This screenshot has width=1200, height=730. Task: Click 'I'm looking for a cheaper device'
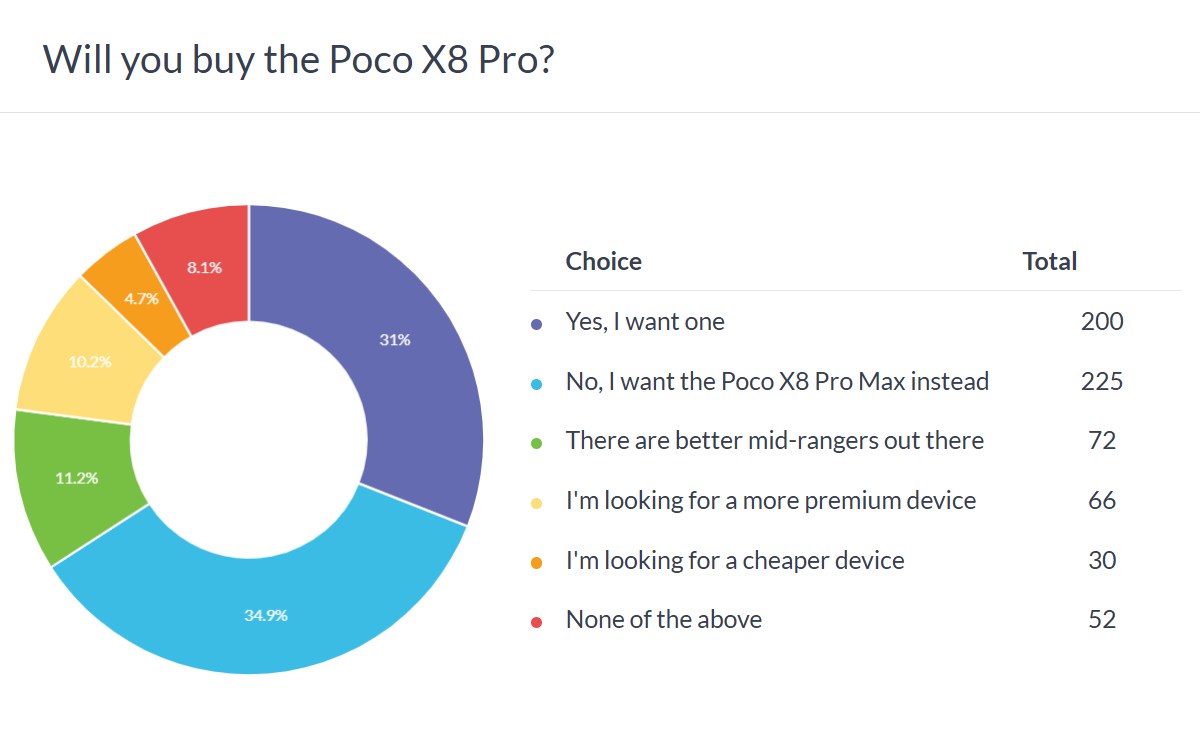[x=735, y=560]
